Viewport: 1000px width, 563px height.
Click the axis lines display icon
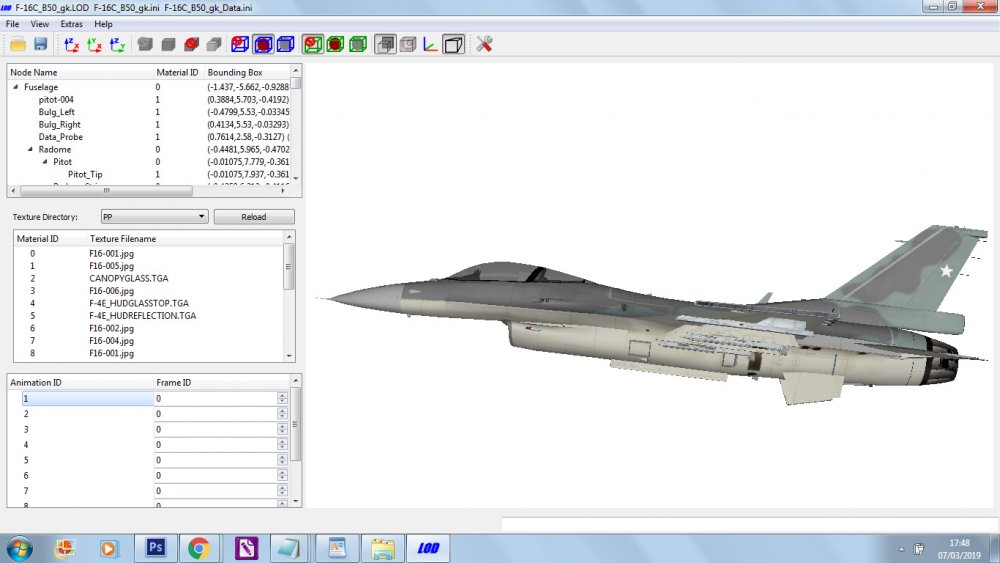[x=430, y=44]
